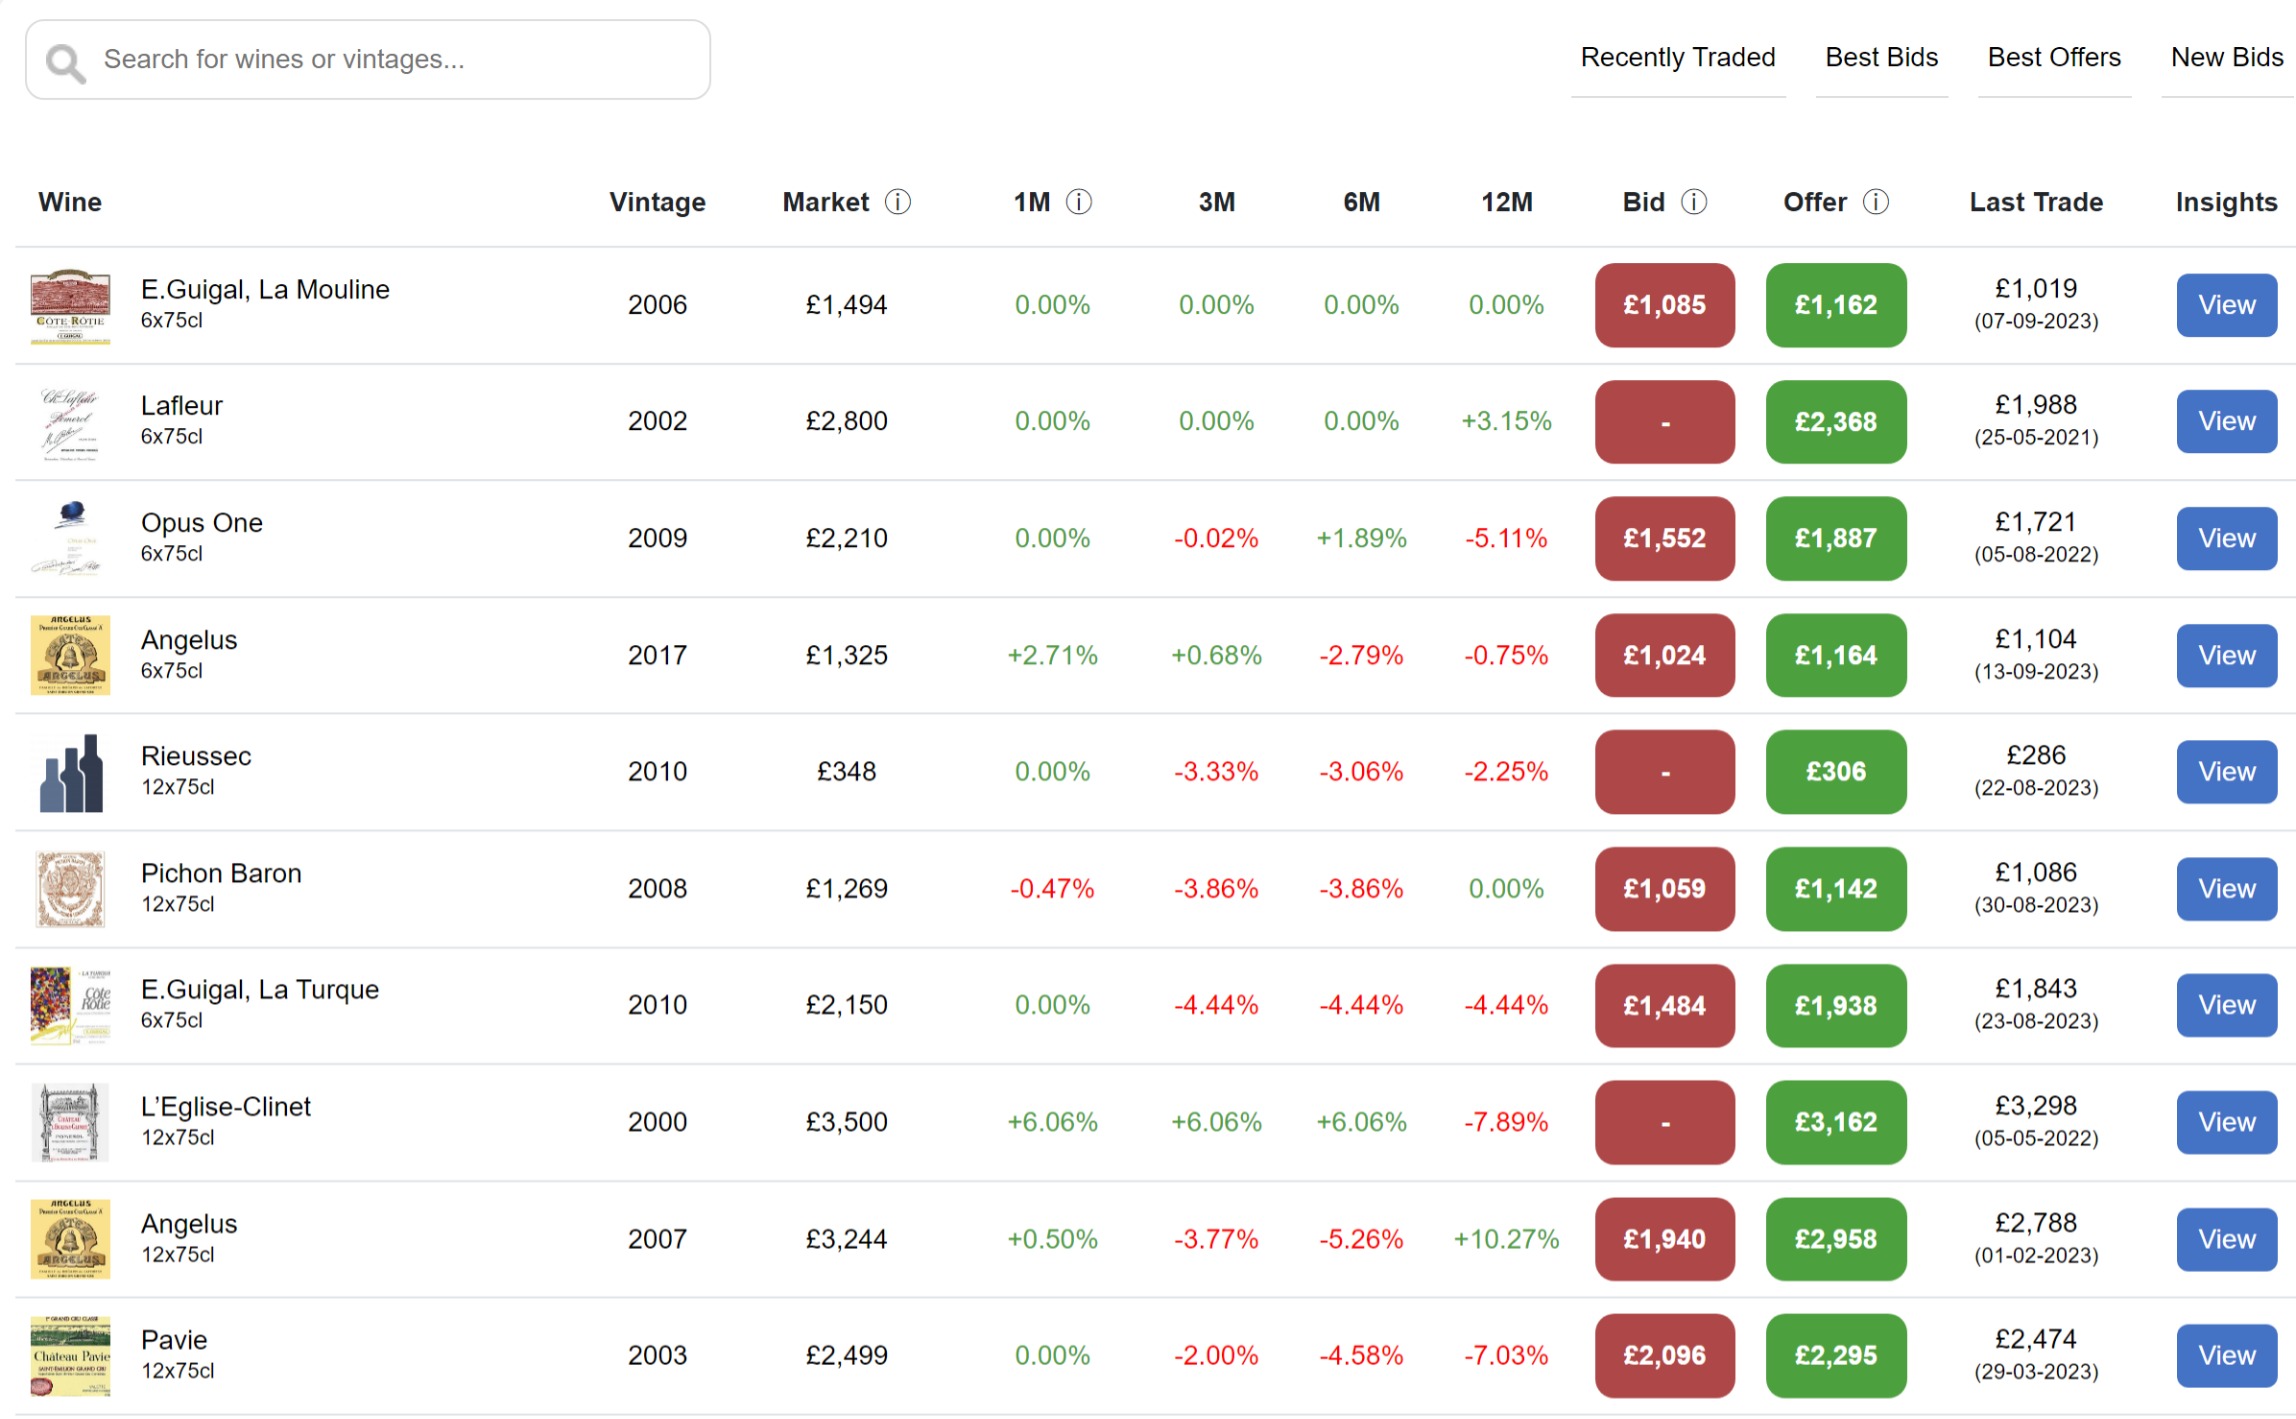Viewport: 2296px width, 1419px height.
Task: Click the Bid column info icon
Action: [x=1694, y=202]
